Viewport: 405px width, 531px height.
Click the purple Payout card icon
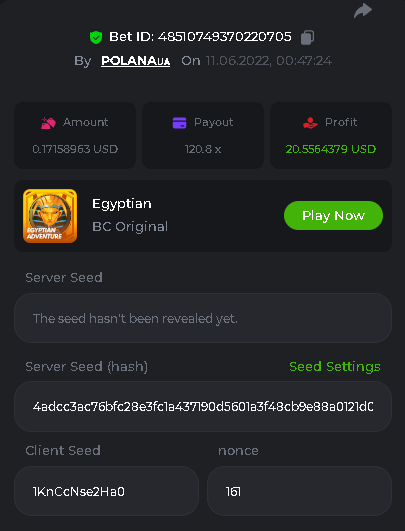[179, 123]
